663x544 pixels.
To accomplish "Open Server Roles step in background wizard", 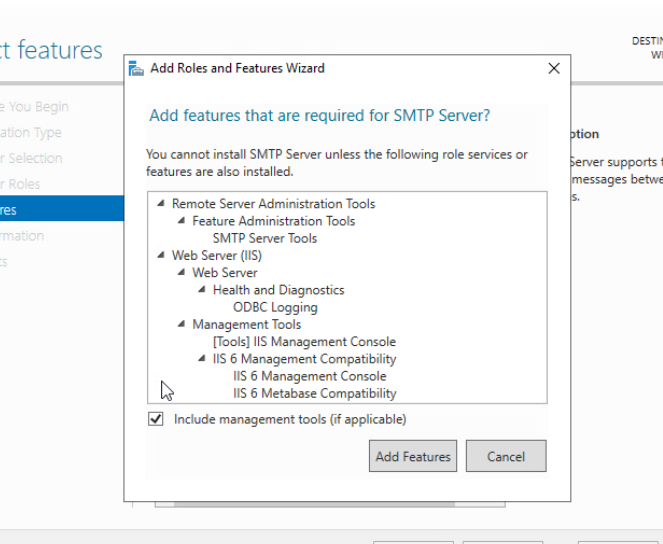I will click(20, 184).
